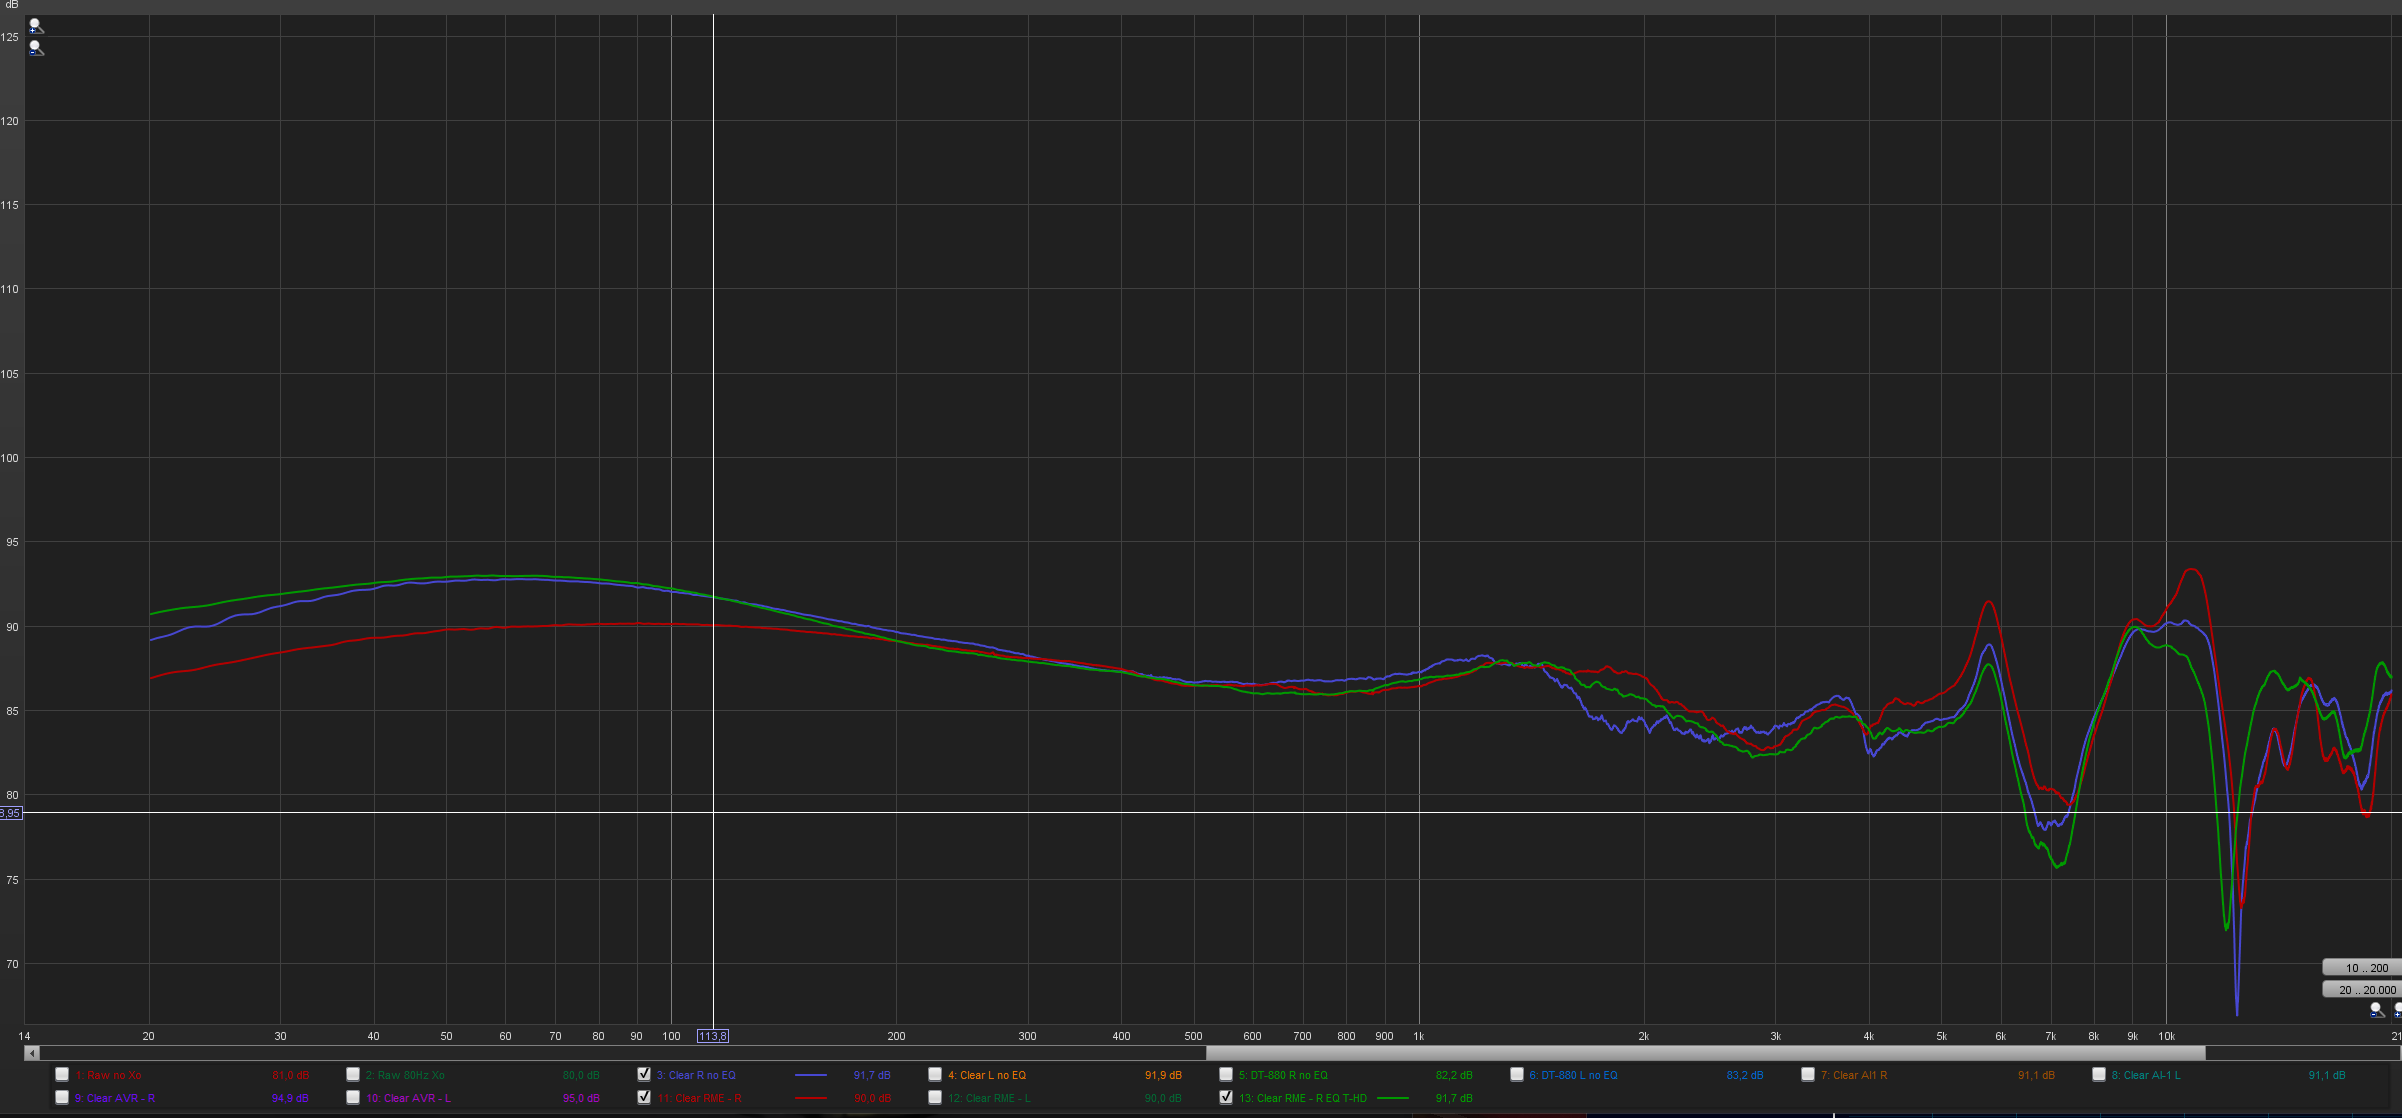Image resolution: width=2402 pixels, height=1118 pixels.
Task: Click the 113,8 cursor frequency readout
Action: tap(713, 1036)
